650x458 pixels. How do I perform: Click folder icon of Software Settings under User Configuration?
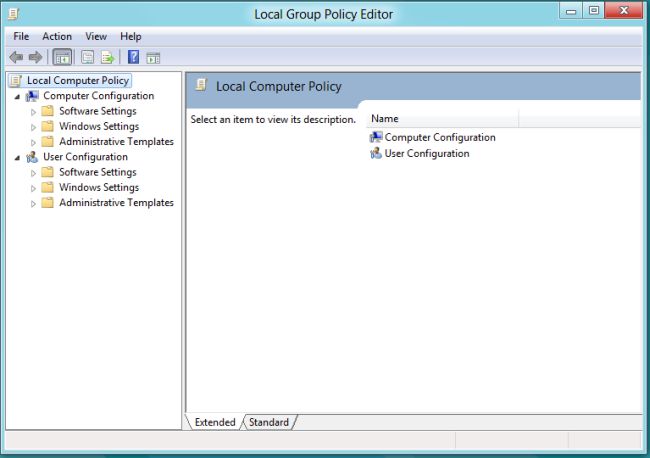[48, 172]
